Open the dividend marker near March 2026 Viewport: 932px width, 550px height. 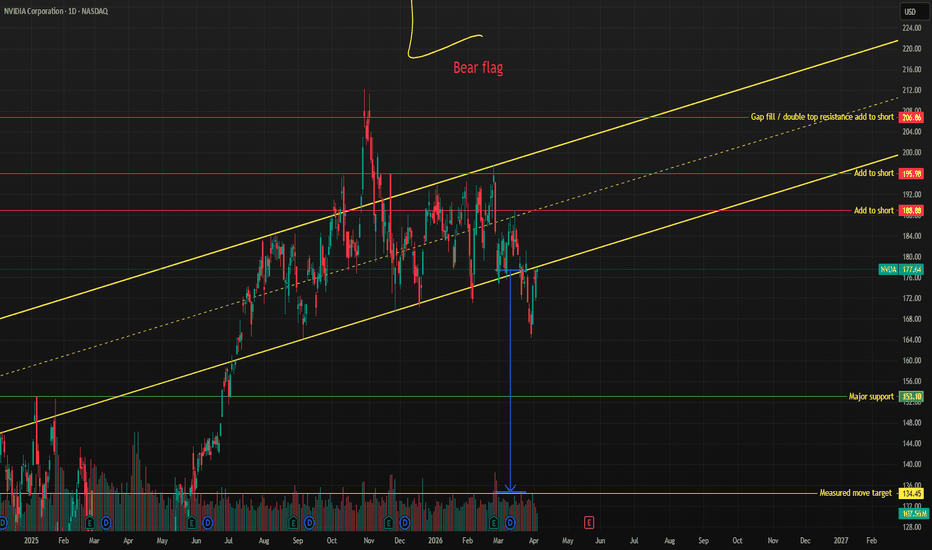[510, 523]
